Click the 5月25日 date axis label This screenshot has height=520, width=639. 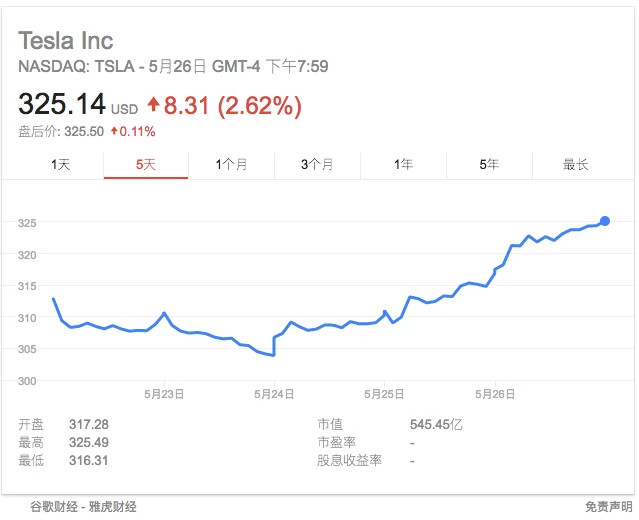384,394
